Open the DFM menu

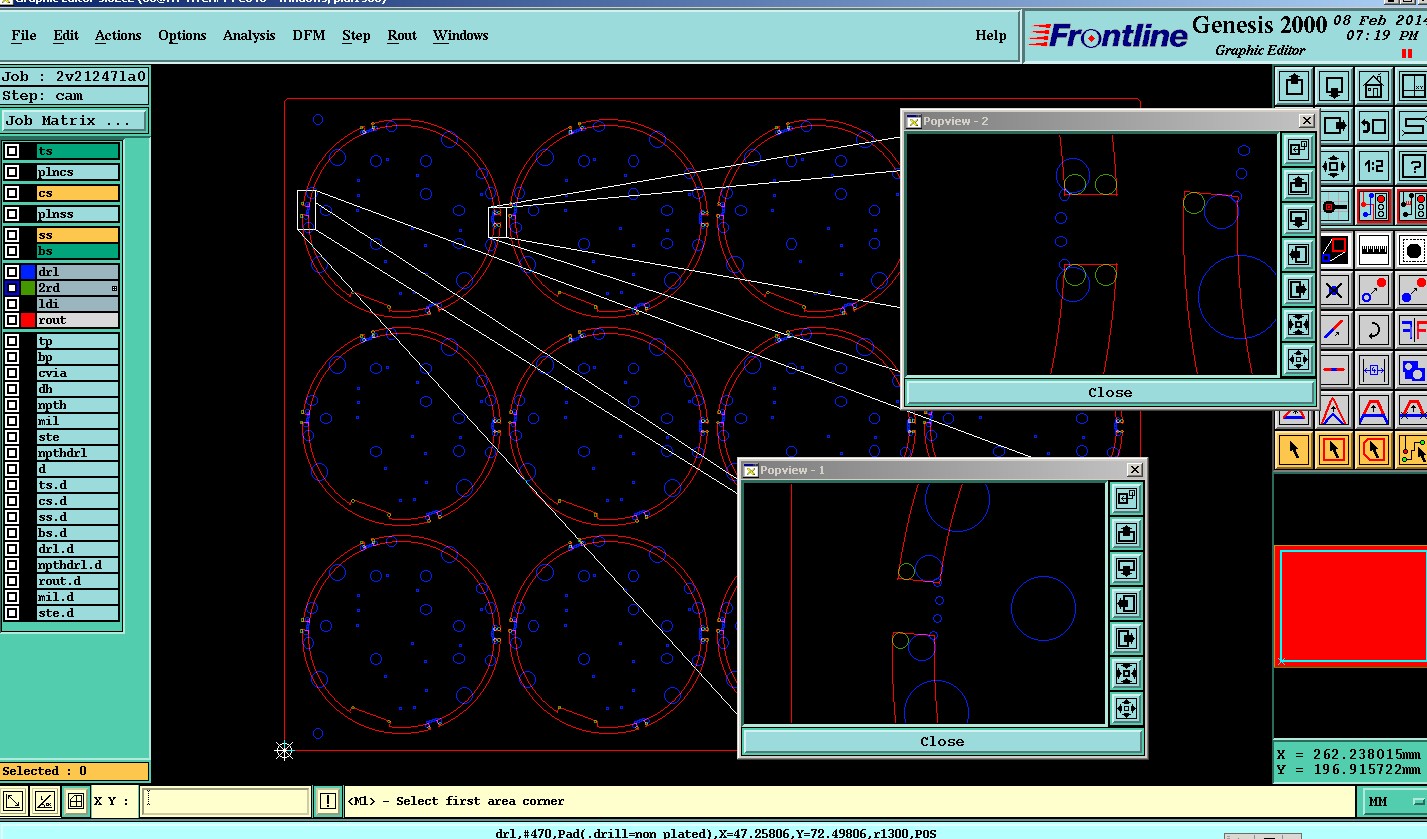(x=308, y=35)
